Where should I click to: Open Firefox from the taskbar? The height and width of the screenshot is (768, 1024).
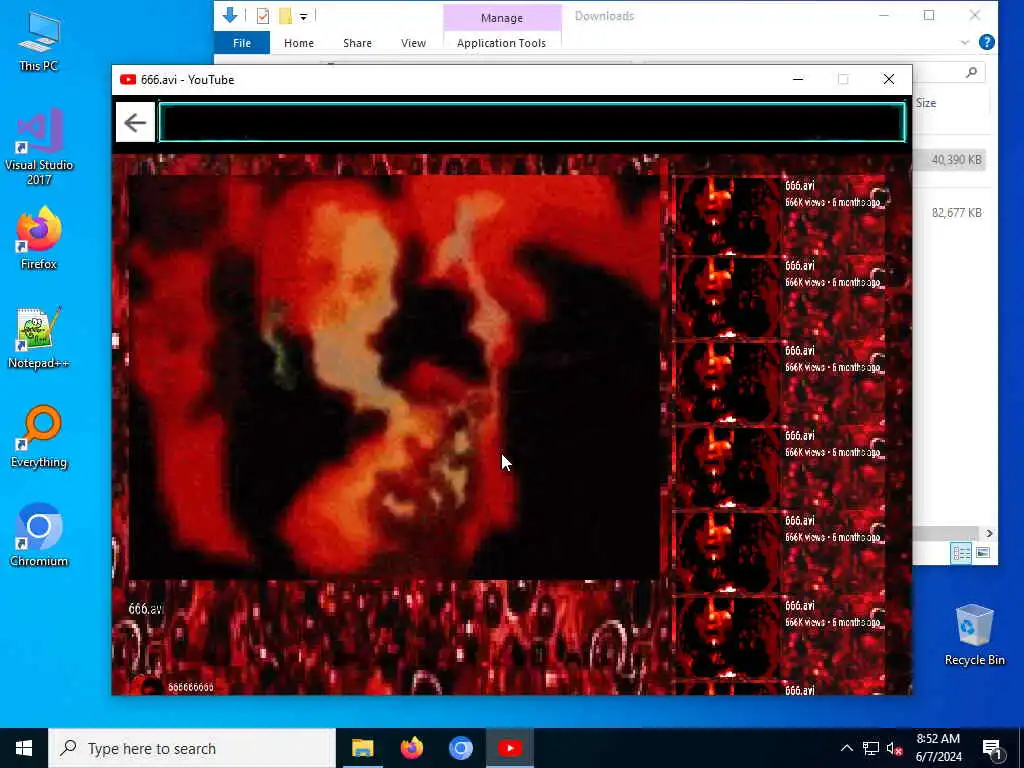(x=411, y=748)
